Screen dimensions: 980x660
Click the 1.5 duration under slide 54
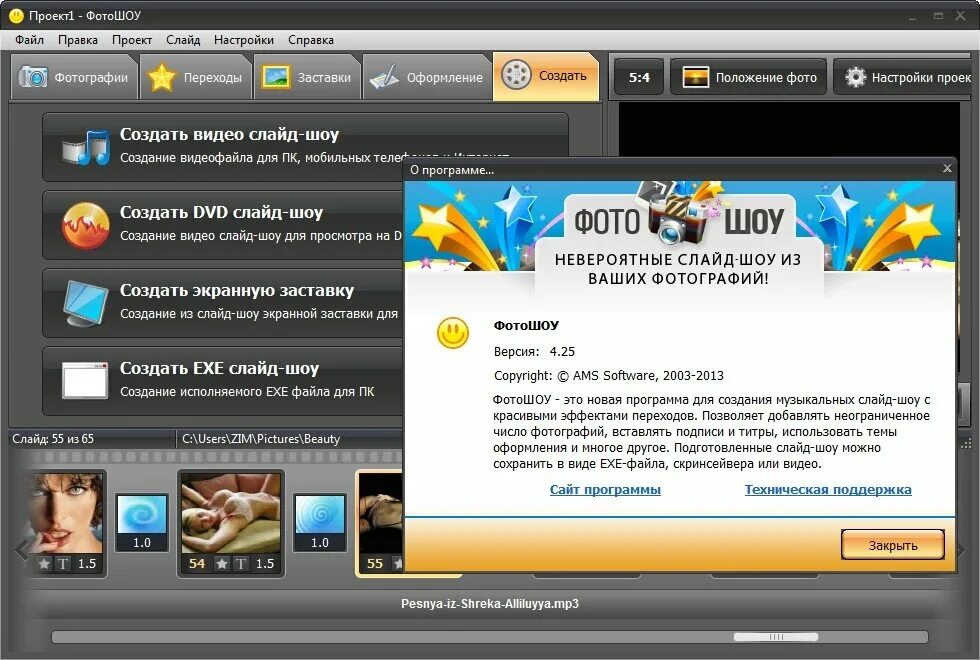[265, 564]
